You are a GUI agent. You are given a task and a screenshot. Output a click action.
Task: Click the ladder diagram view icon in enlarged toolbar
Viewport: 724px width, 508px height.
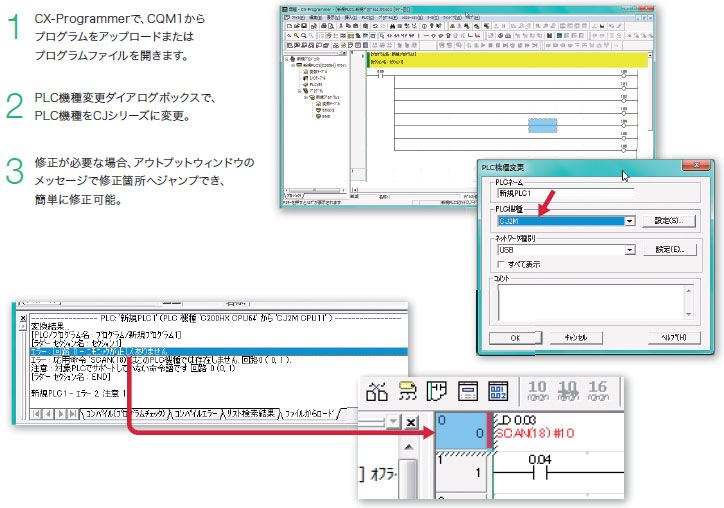pos(437,391)
